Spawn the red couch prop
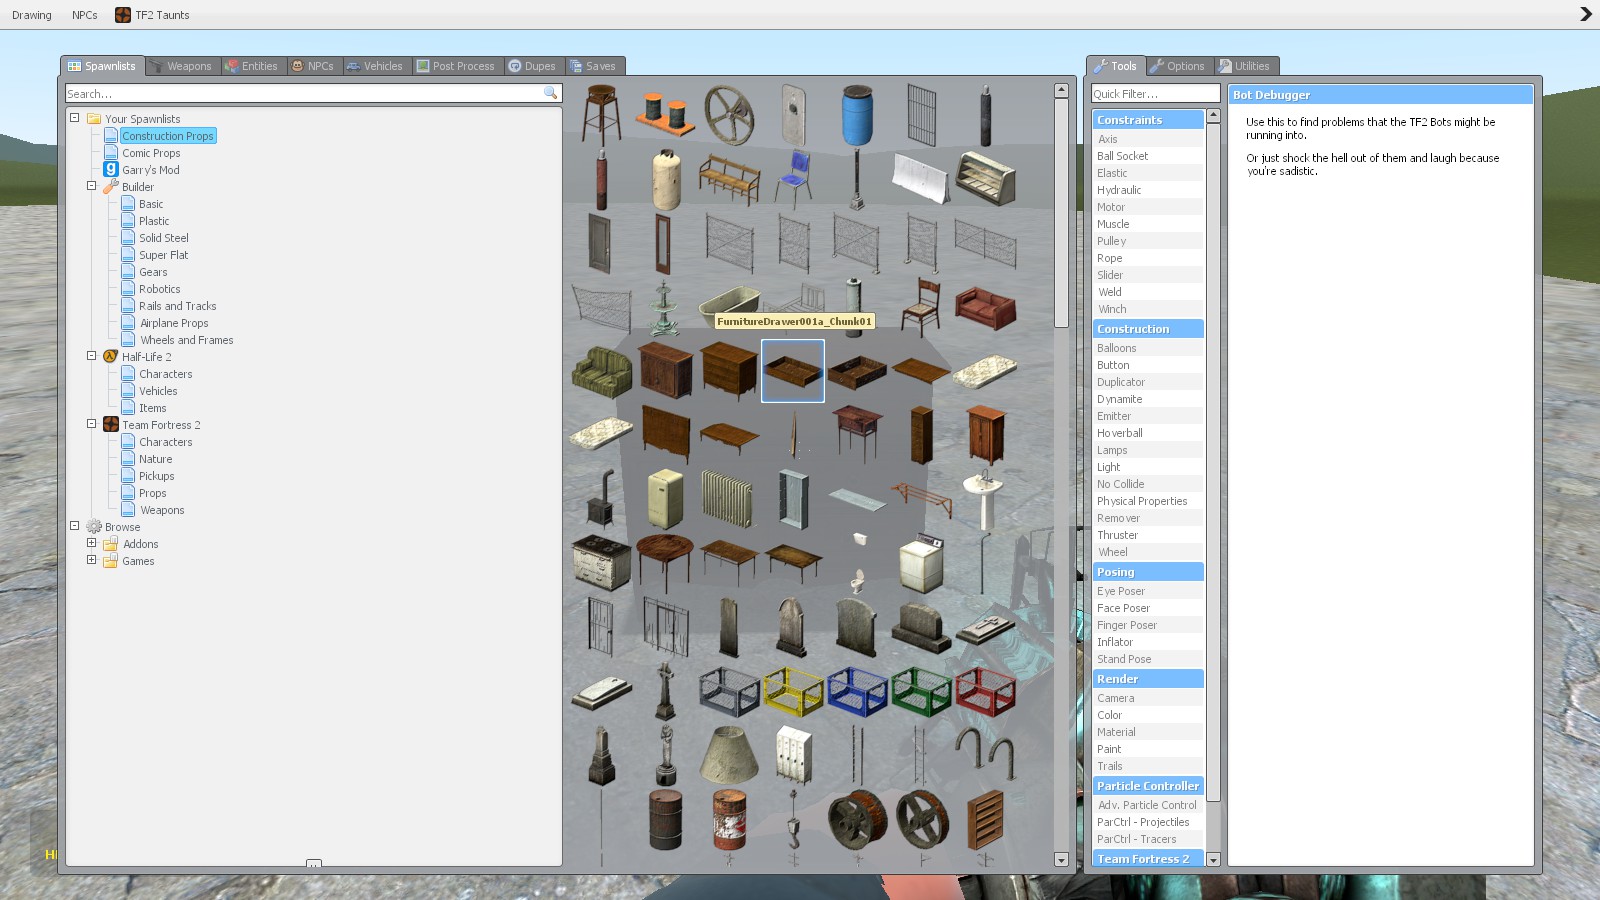The width and height of the screenshot is (1600, 900). 985,308
